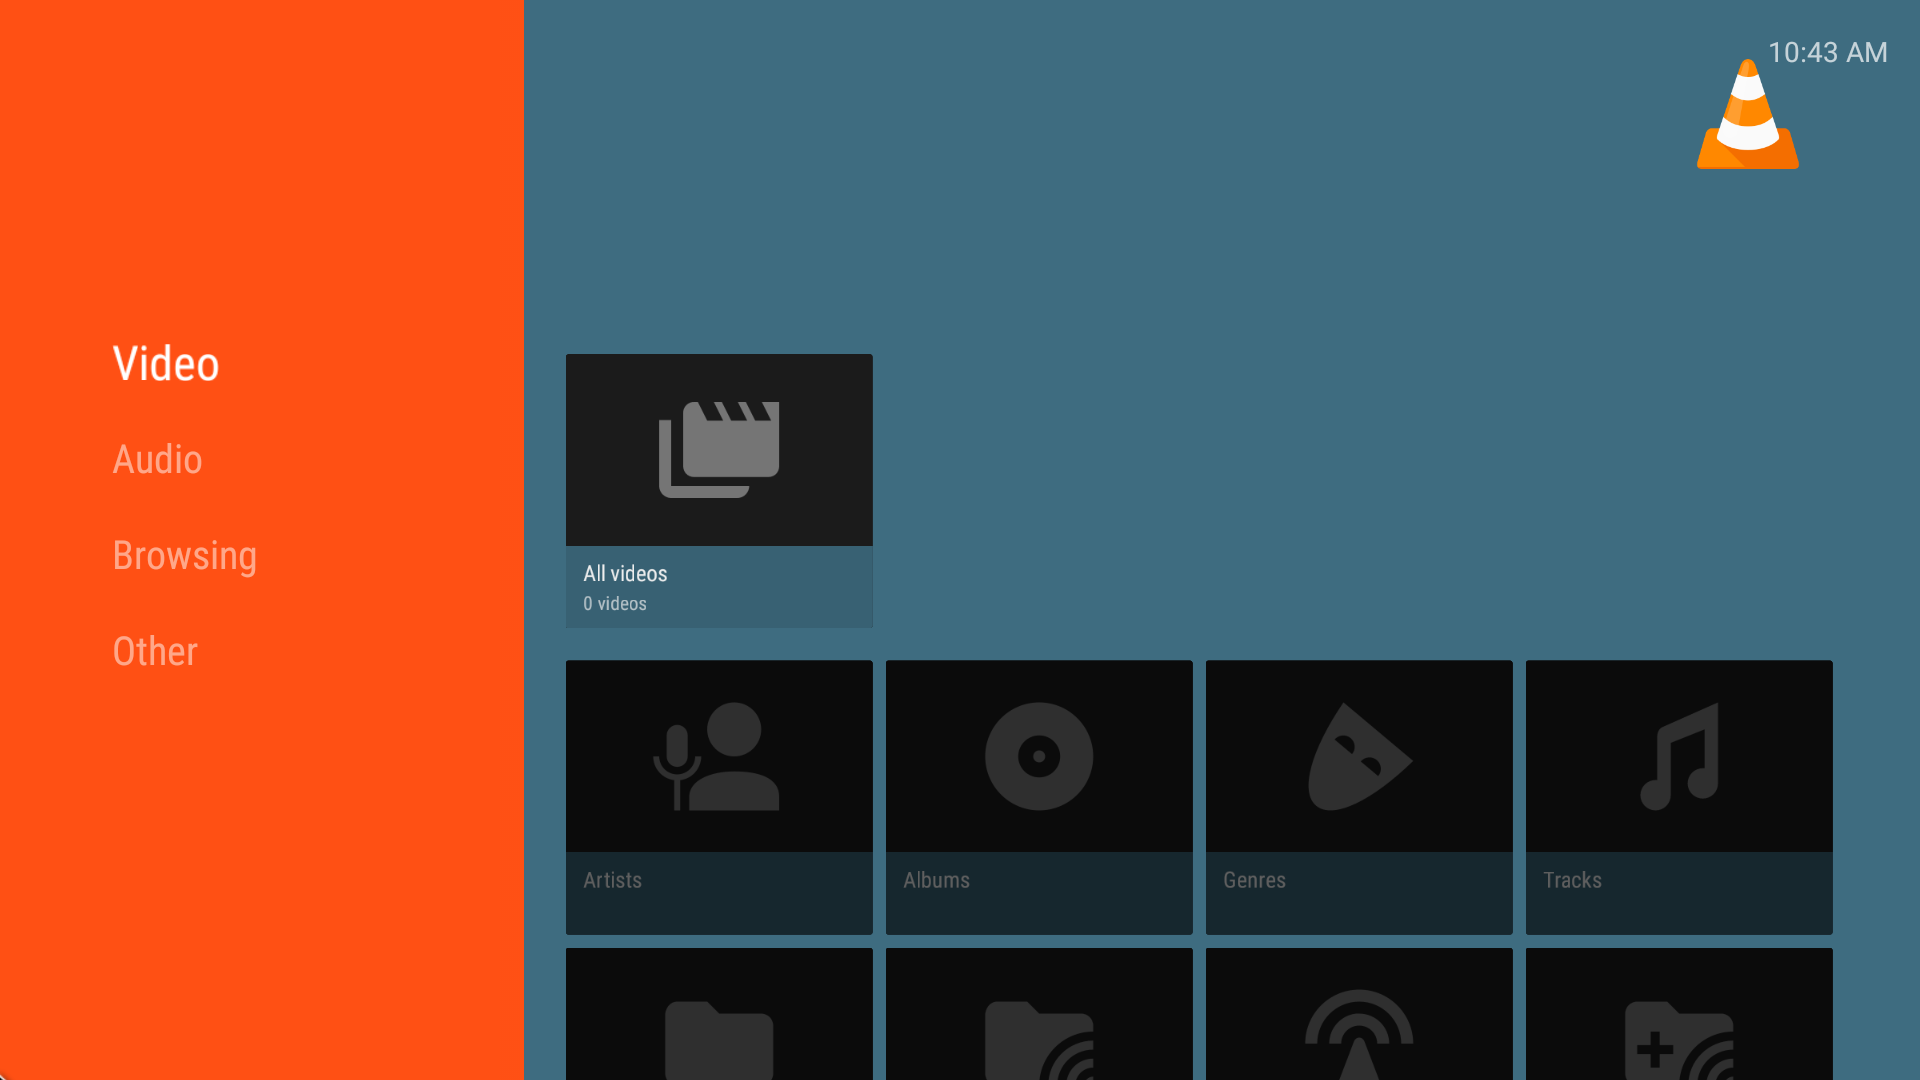Click the 'All videos' card title

625,573
